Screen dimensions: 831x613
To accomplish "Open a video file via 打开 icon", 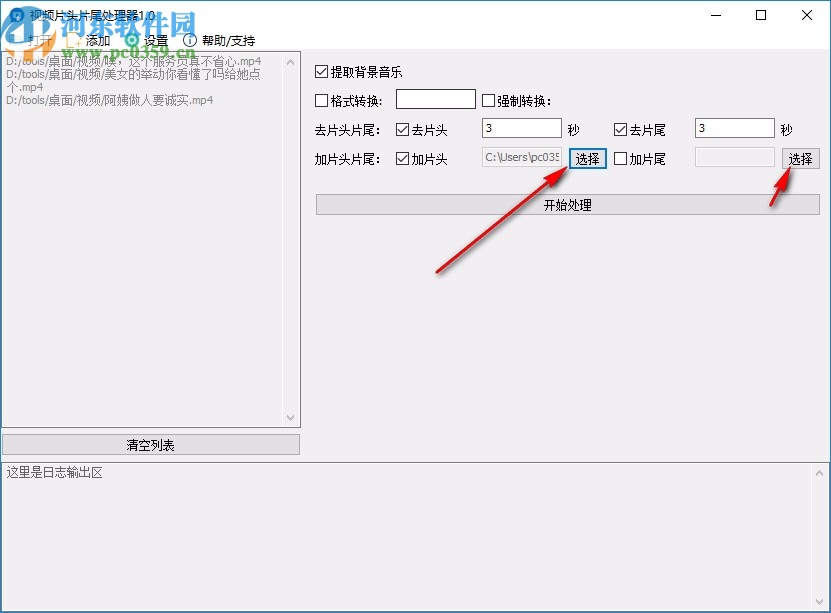I will point(28,40).
